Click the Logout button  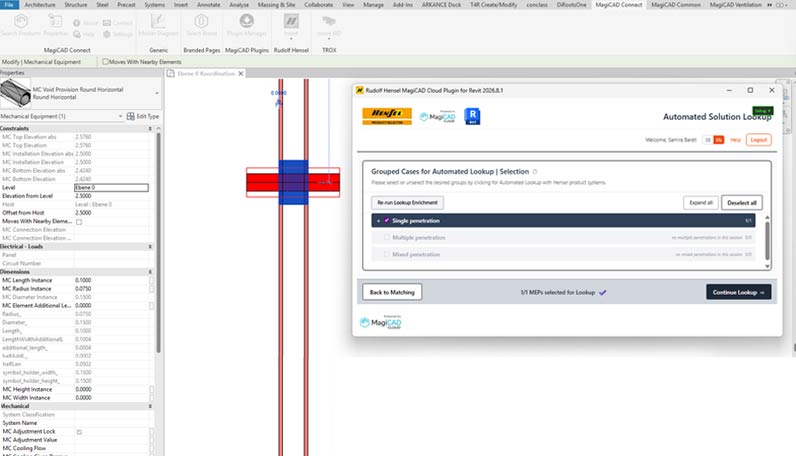point(758,140)
